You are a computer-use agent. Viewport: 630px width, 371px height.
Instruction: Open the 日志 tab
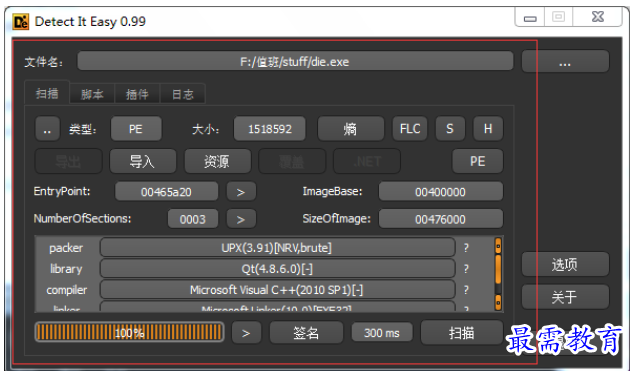pyautogui.click(x=183, y=94)
